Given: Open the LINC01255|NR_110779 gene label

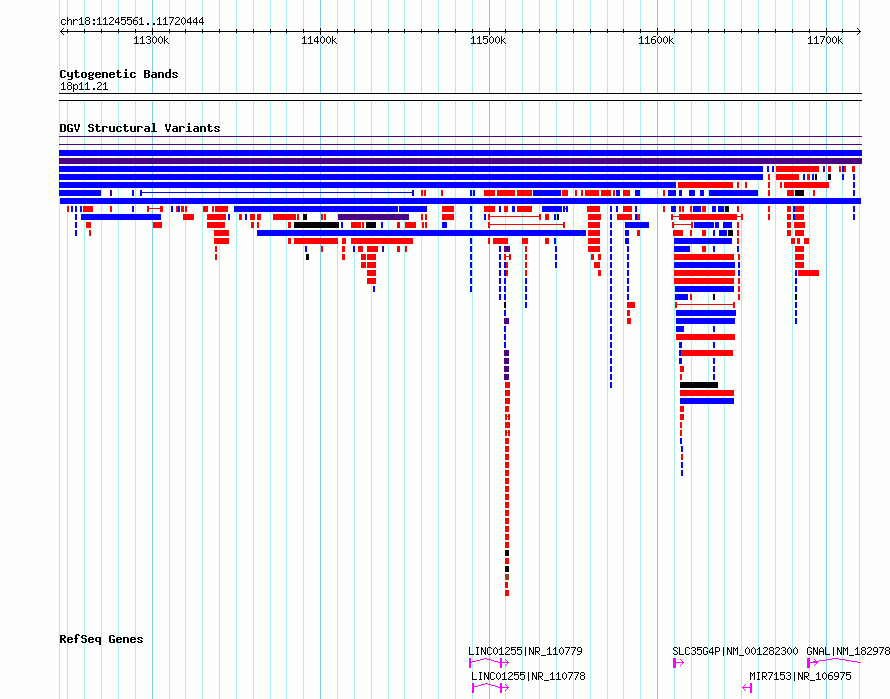Looking at the screenshot, I should pos(525,651).
